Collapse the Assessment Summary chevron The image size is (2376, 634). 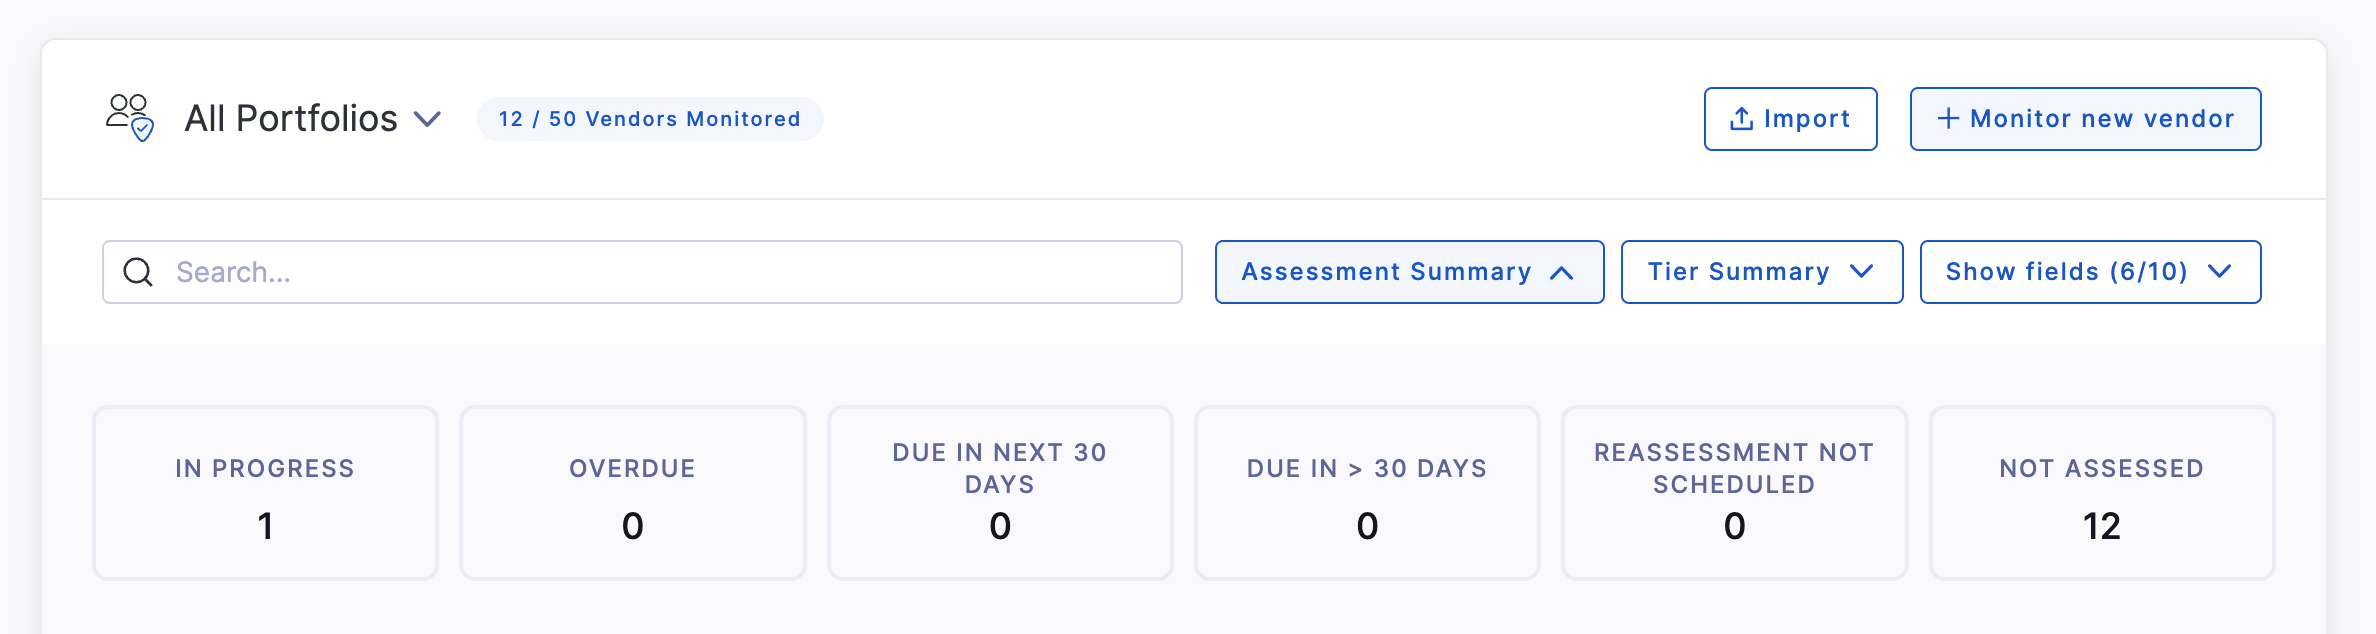pyautogui.click(x=1562, y=272)
